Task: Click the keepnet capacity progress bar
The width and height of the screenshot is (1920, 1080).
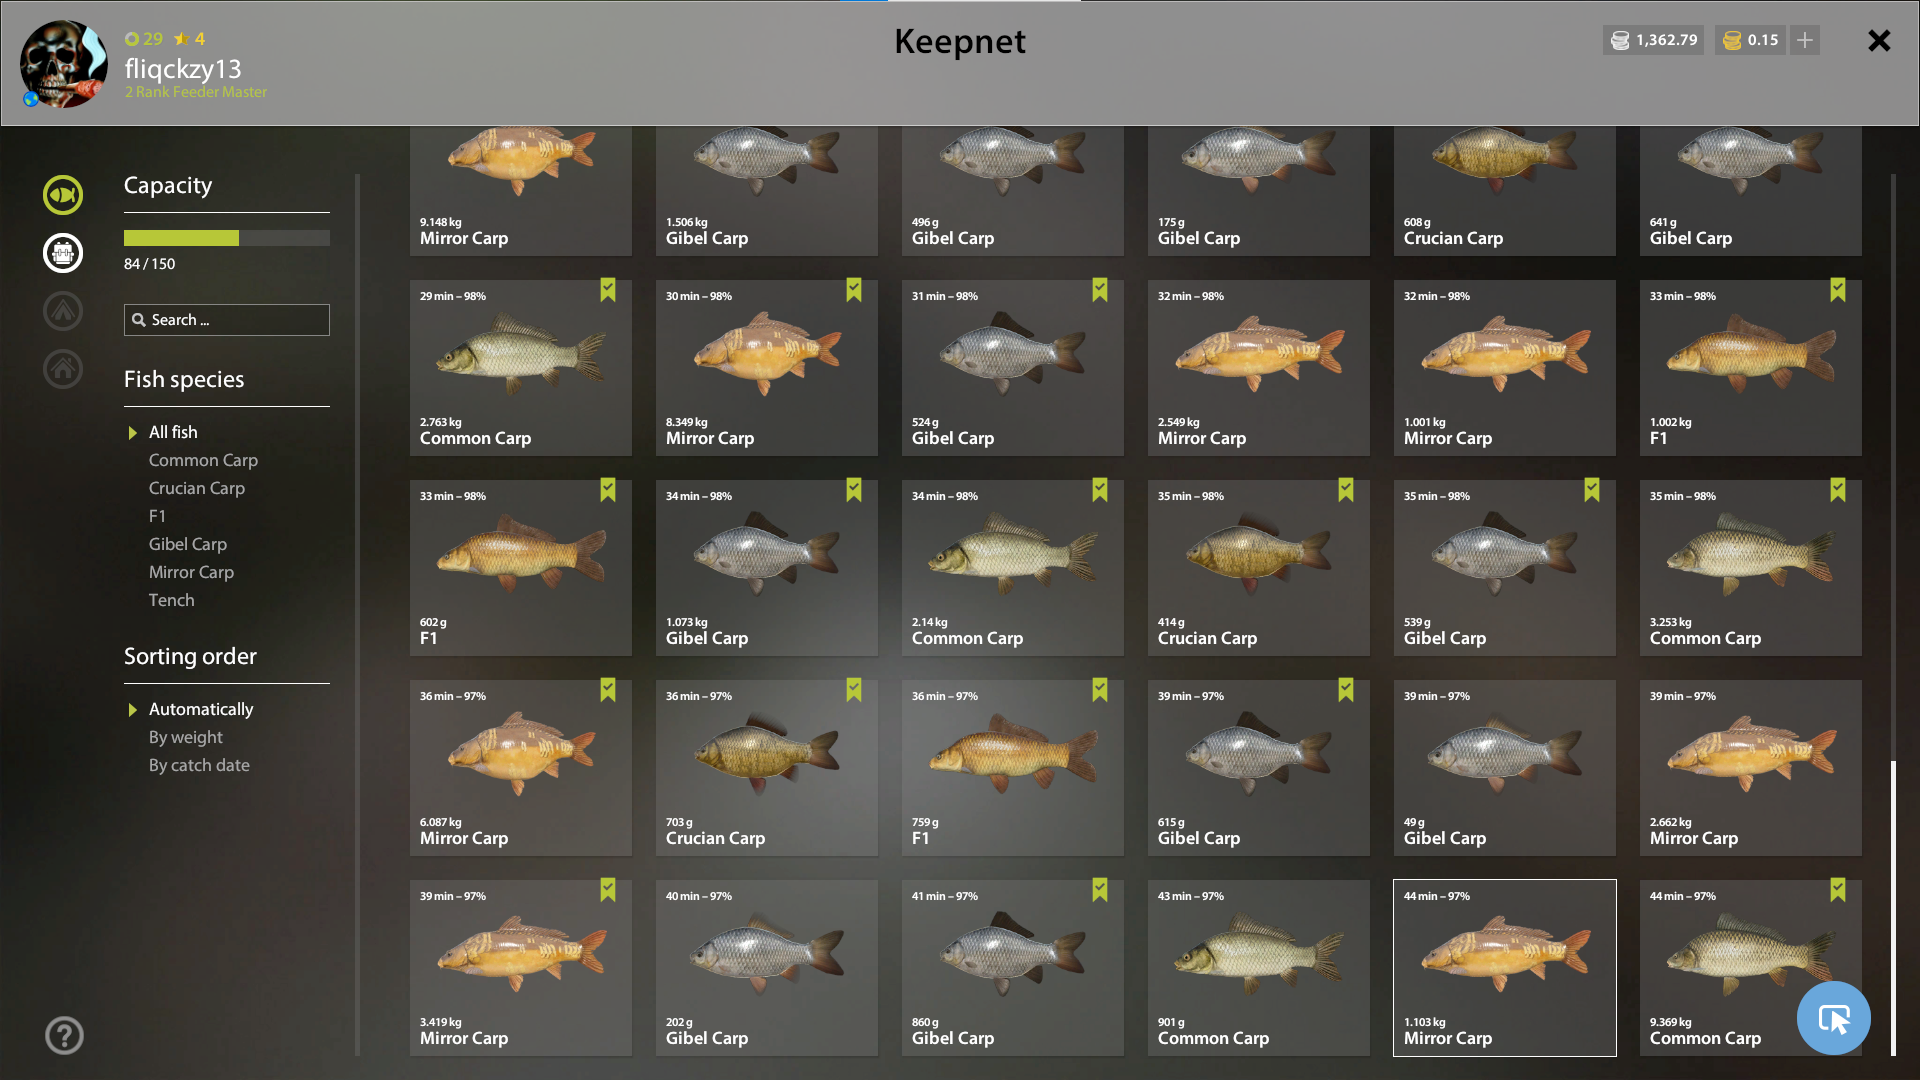Action: (x=227, y=238)
